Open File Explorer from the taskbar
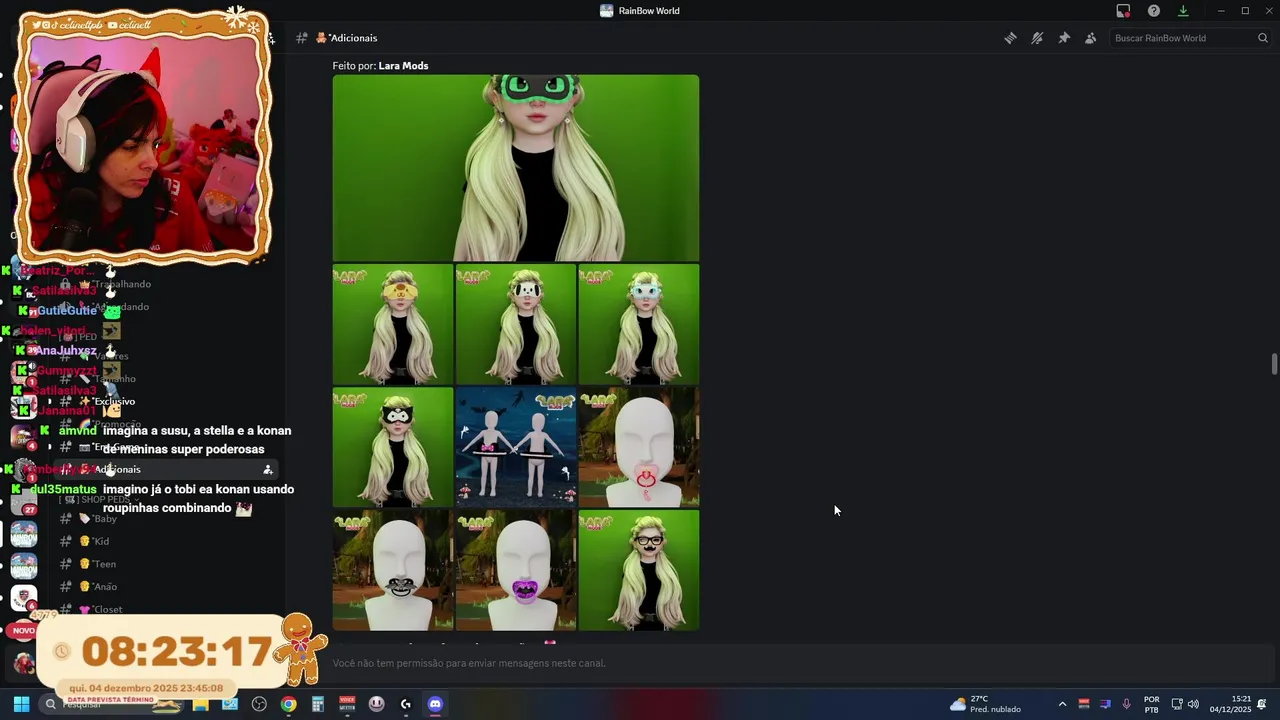The image size is (1280, 720). [x=200, y=704]
